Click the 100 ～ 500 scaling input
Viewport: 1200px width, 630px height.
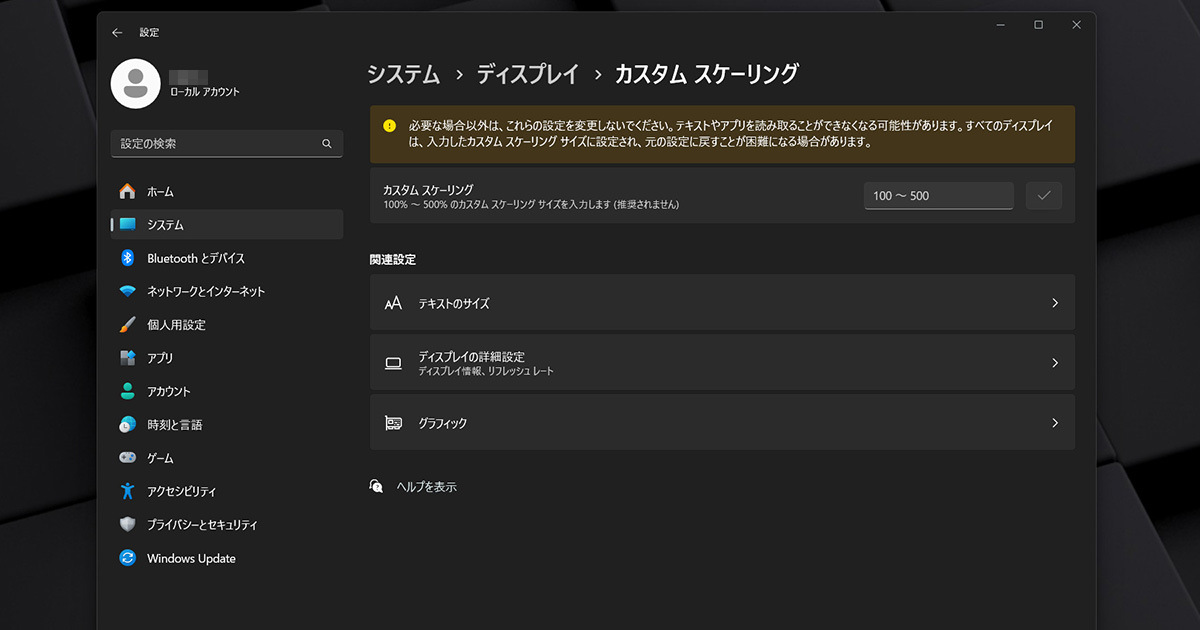point(939,196)
